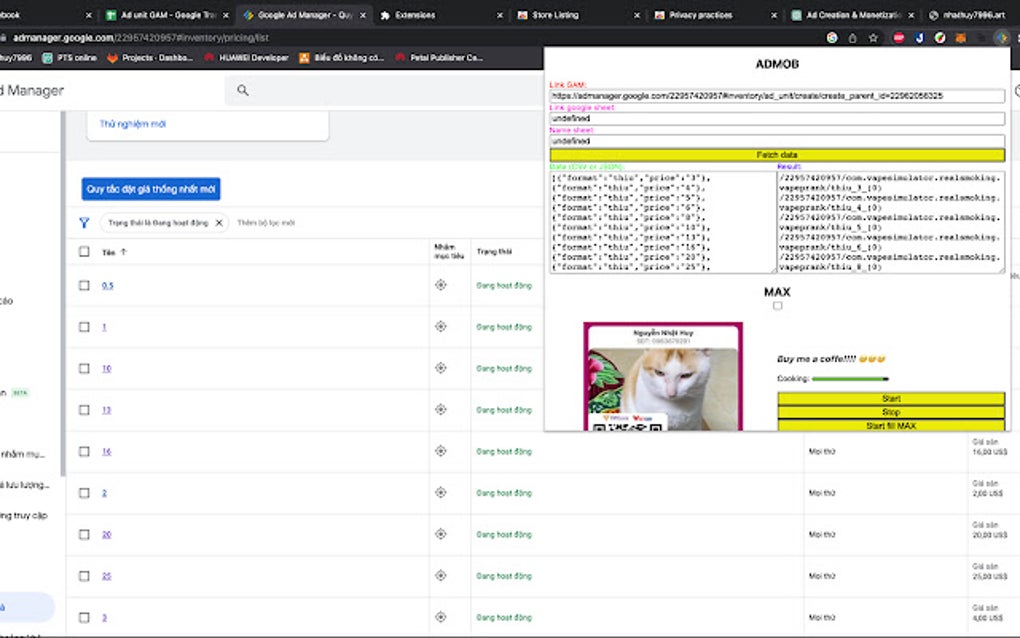Screen dimensions: 1020x638
Task: Check the select-all checkbox in the table header
Action: tap(85, 252)
